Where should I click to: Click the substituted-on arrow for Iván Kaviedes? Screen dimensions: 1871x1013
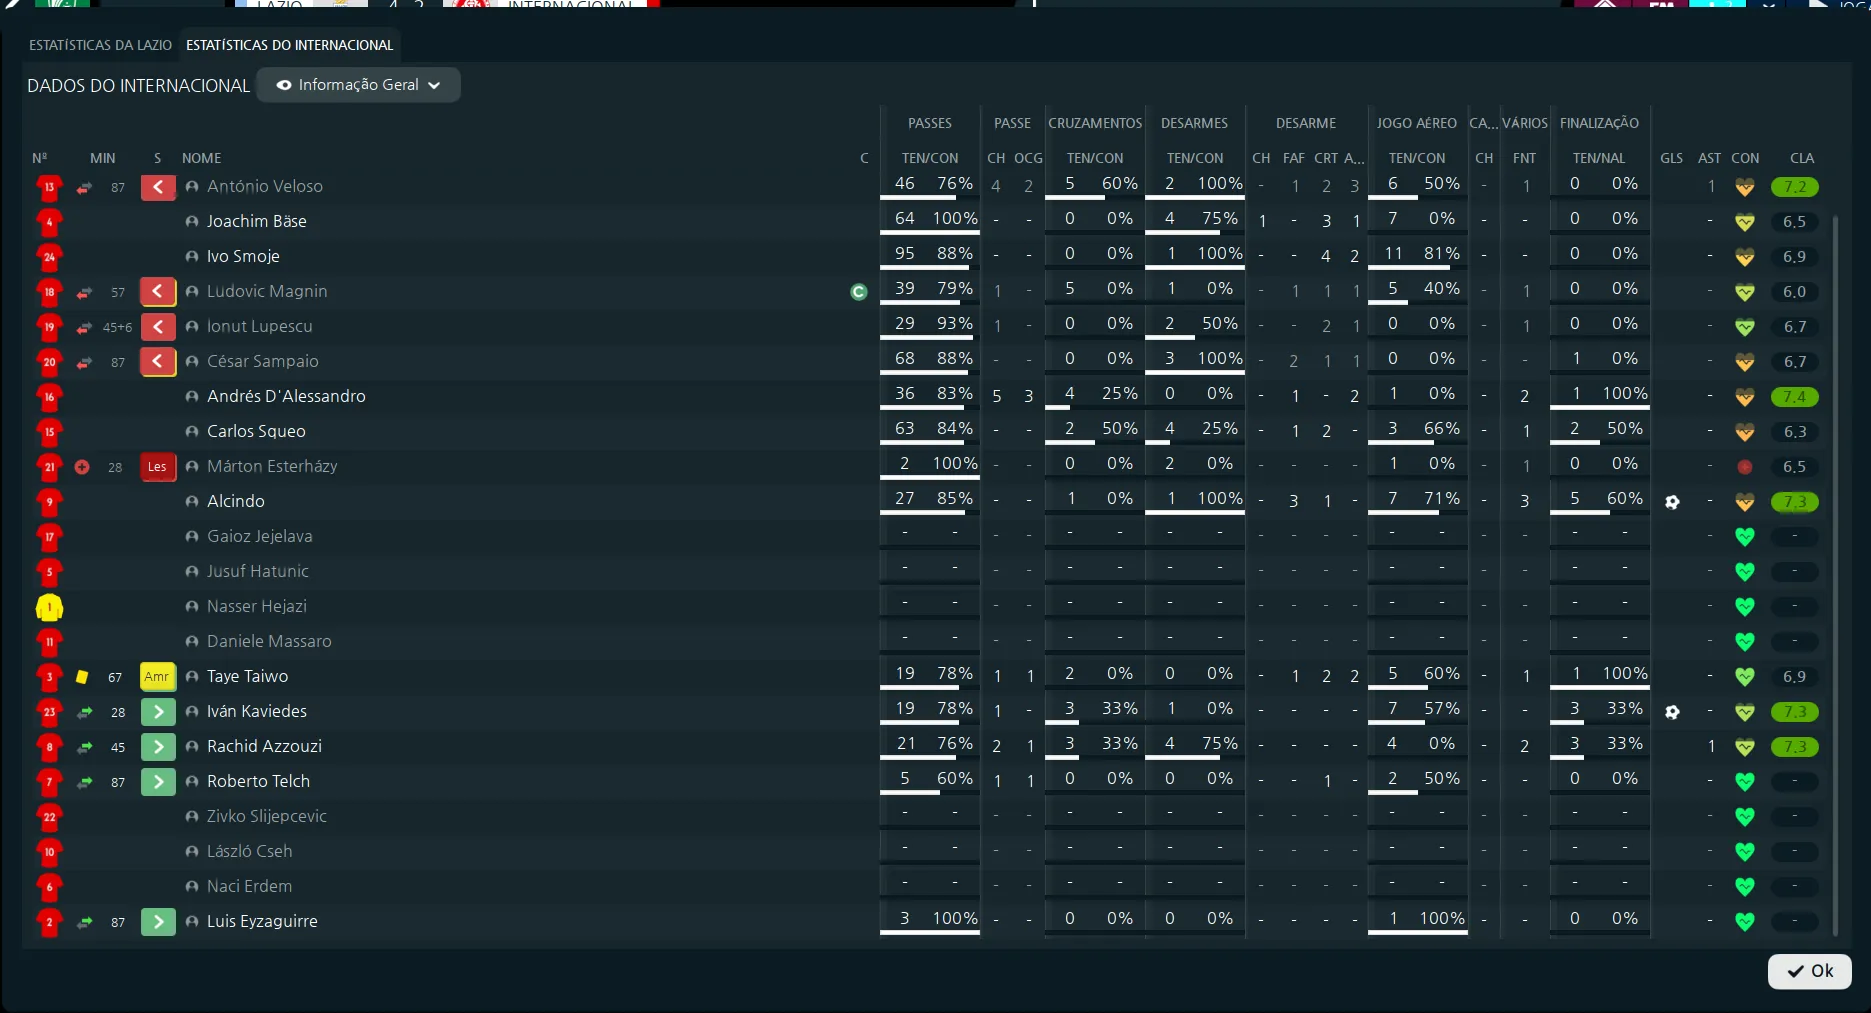158,712
